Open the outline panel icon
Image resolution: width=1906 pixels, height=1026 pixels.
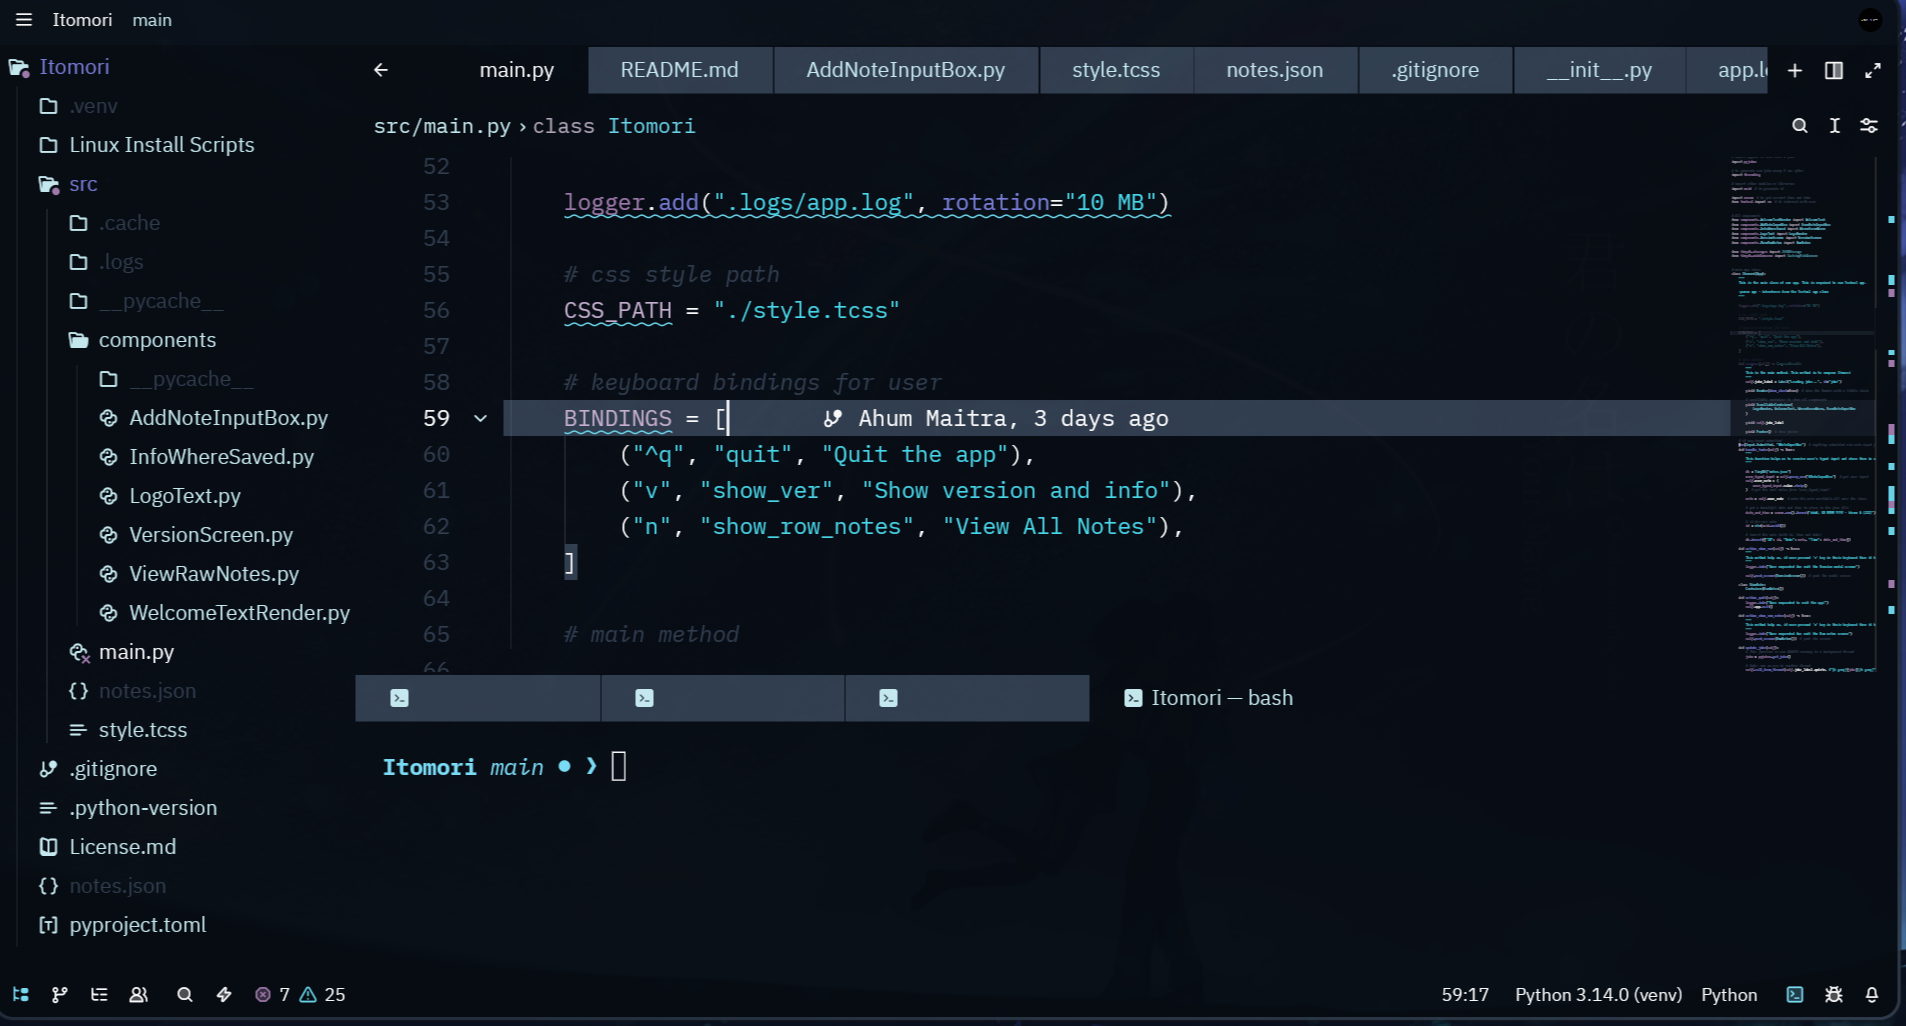[x=99, y=994]
